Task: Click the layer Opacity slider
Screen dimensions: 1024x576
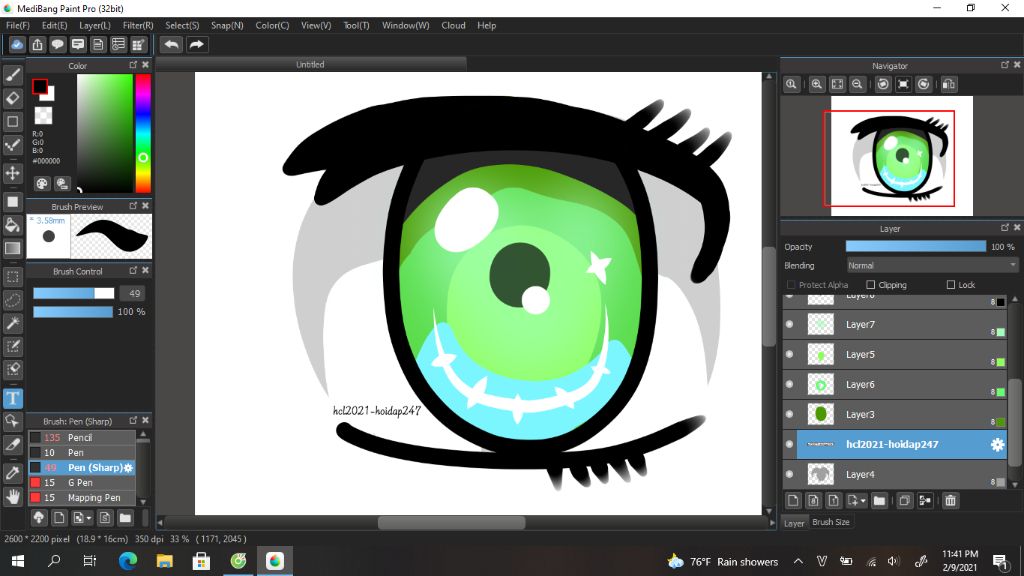Action: (x=915, y=247)
